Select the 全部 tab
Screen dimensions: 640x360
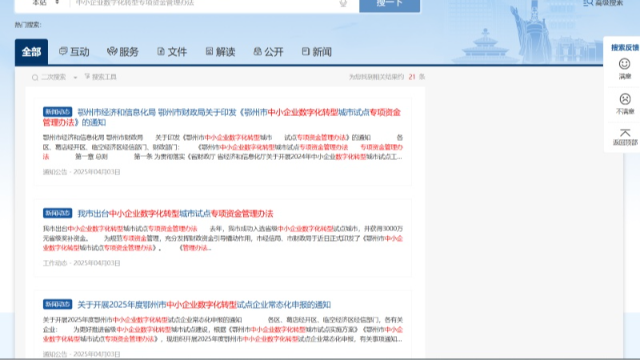pyautogui.click(x=31, y=52)
